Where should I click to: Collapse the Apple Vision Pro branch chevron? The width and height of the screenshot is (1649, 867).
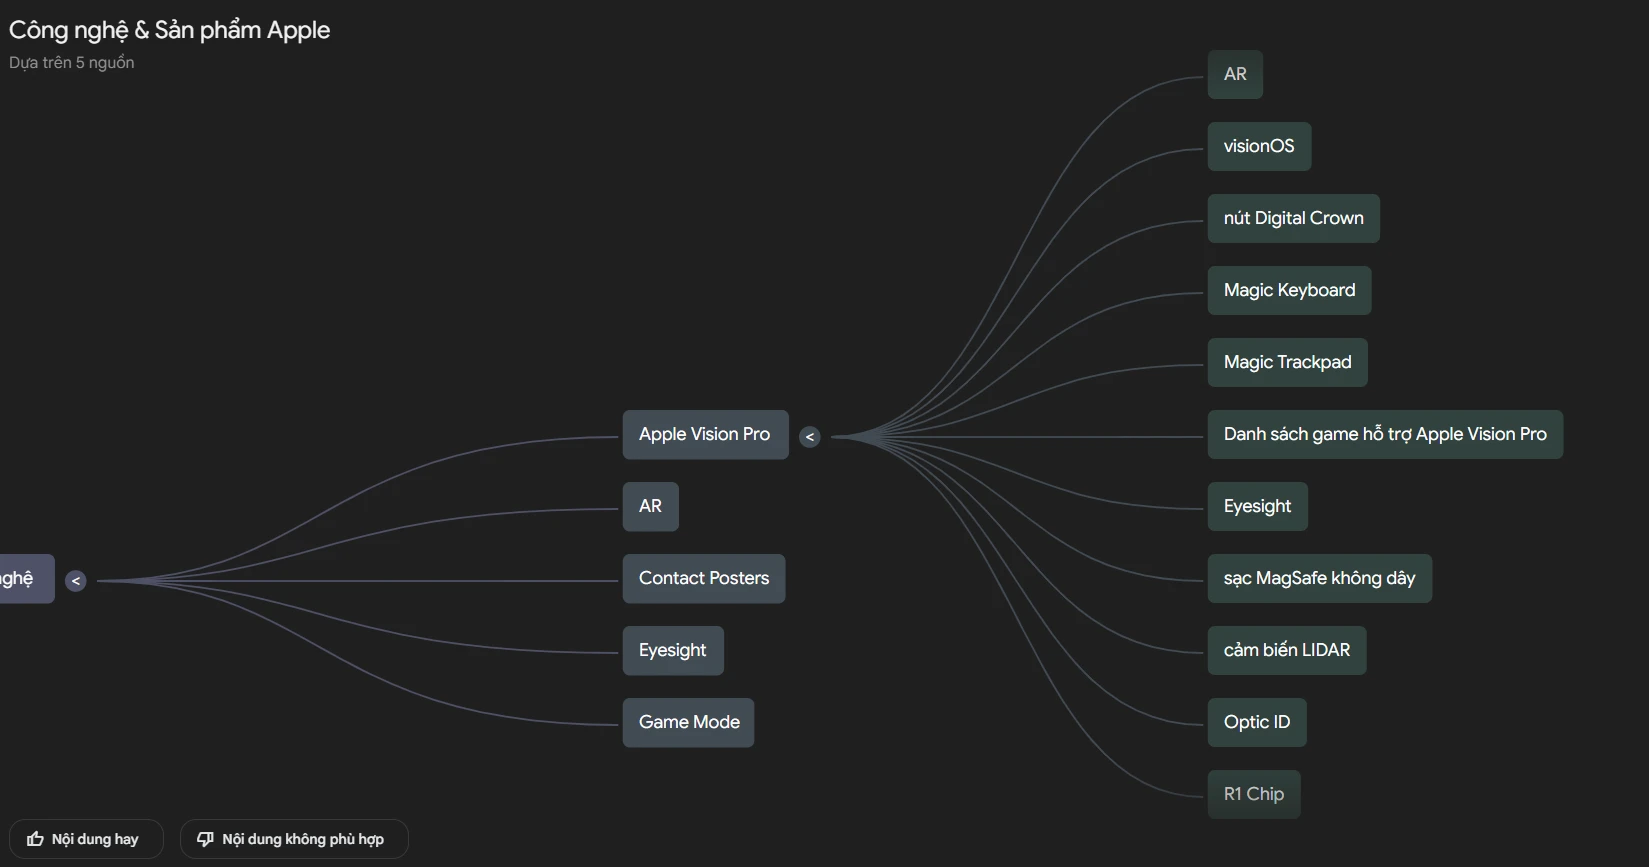(810, 437)
